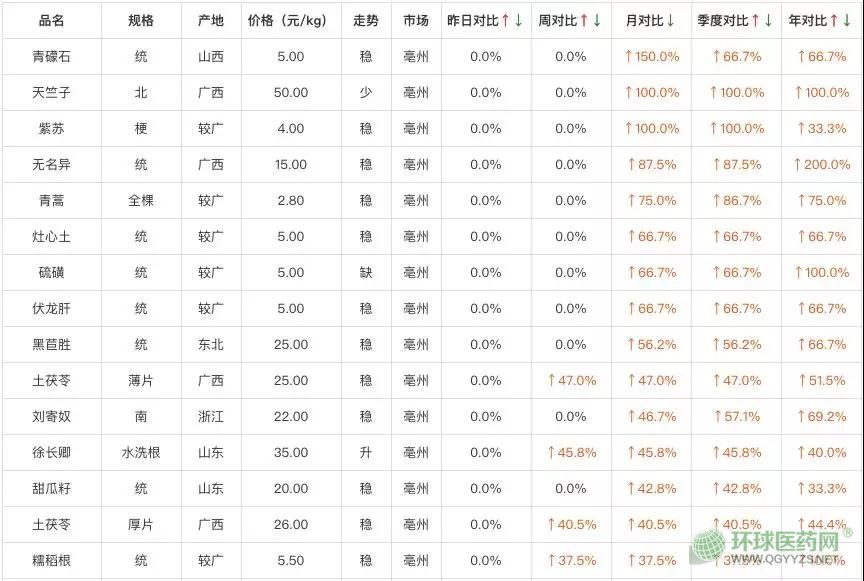
Task: Sort 周对比 descending with the green arrow
Action: pyautogui.click(x=597, y=20)
